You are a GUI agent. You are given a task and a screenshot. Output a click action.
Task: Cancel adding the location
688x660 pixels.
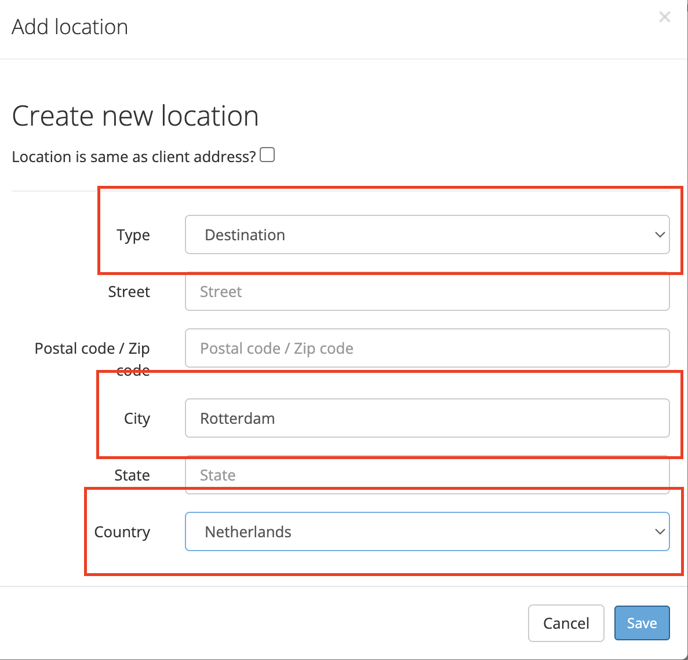click(566, 623)
